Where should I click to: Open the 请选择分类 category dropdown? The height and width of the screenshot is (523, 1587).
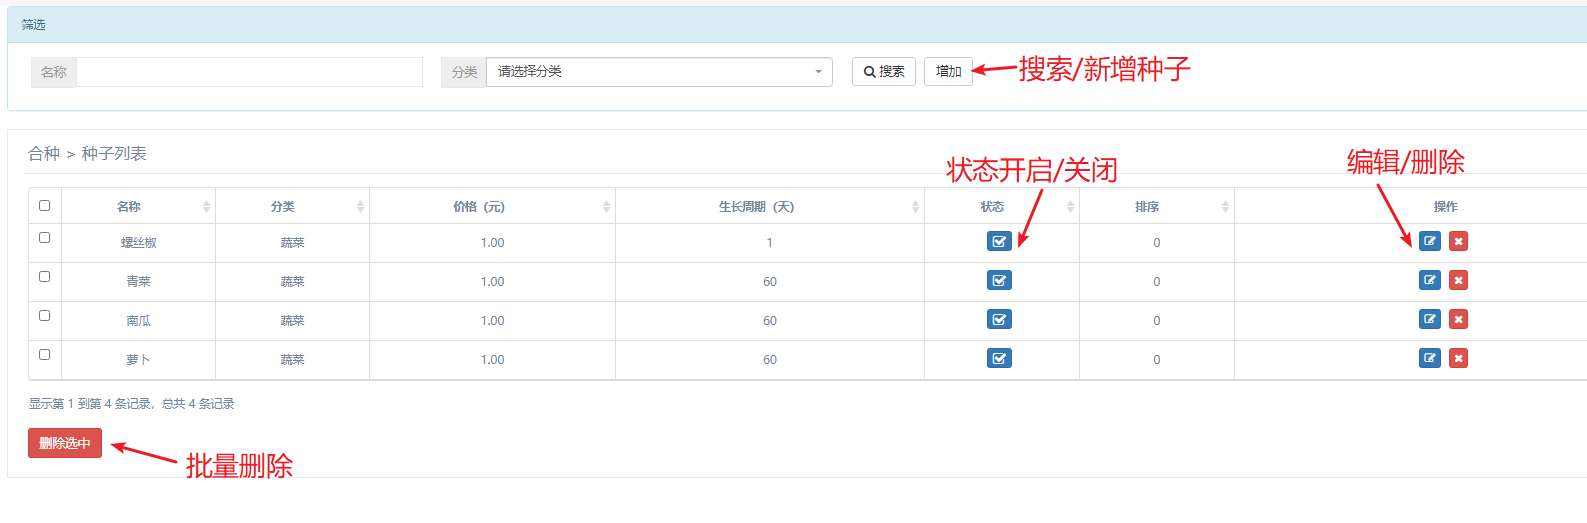(659, 72)
